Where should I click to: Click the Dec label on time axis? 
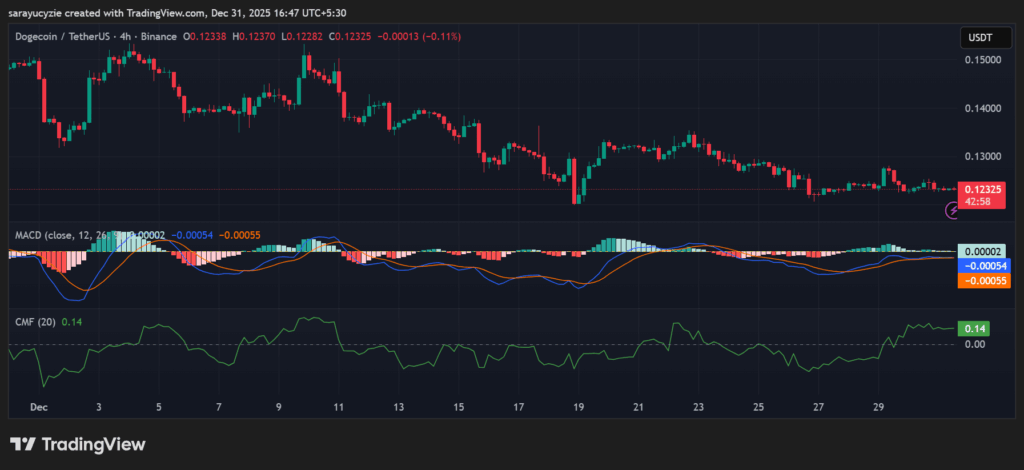pyautogui.click(x=39, y=408)
